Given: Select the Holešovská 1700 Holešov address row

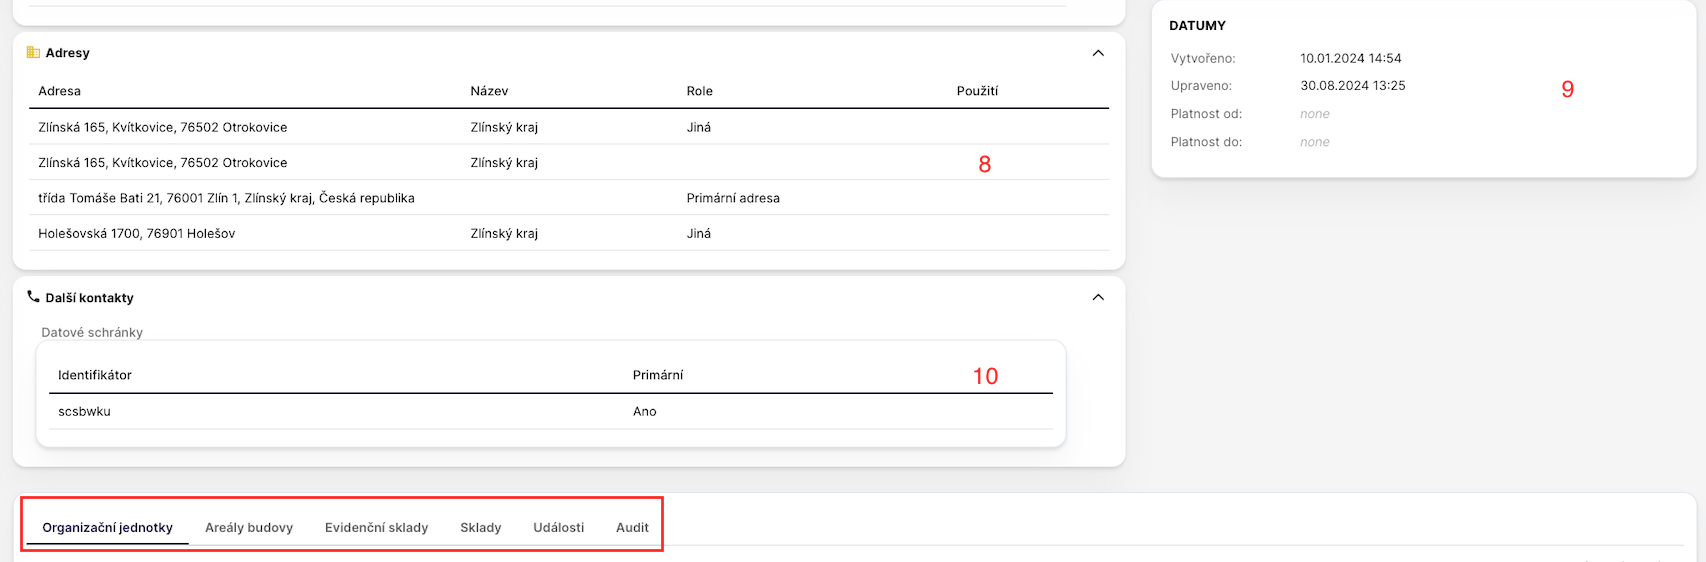Looking at the screenshot, I should (x=137, y=233).
